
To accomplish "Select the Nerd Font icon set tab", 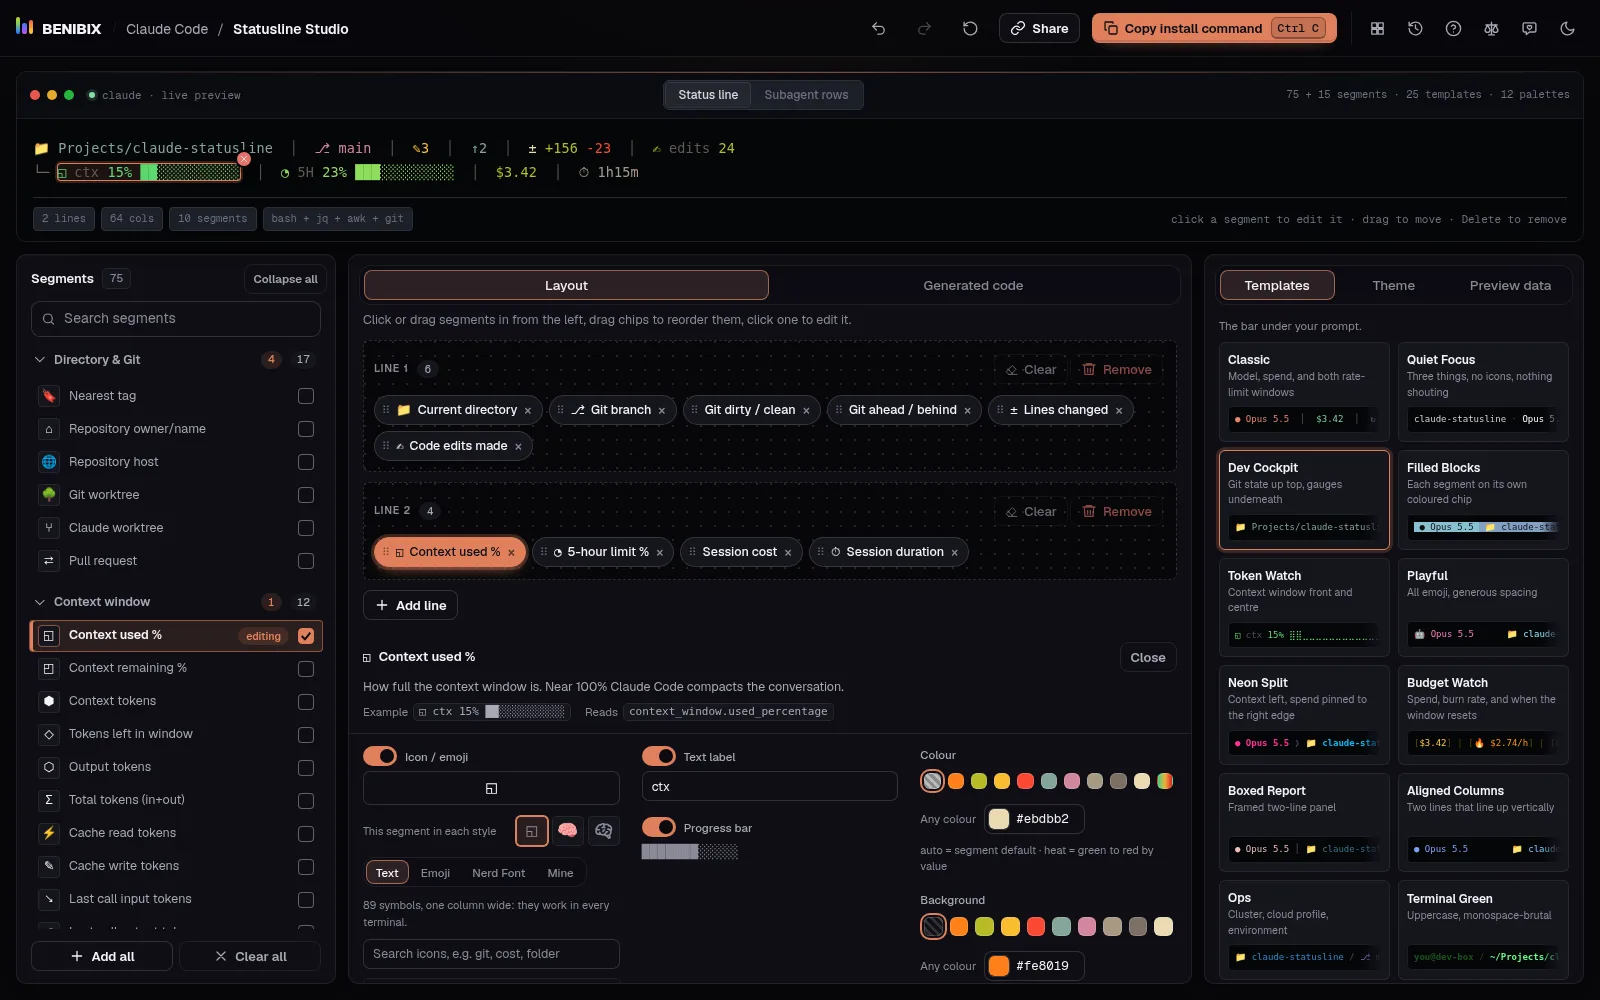I will pos(498,873).
